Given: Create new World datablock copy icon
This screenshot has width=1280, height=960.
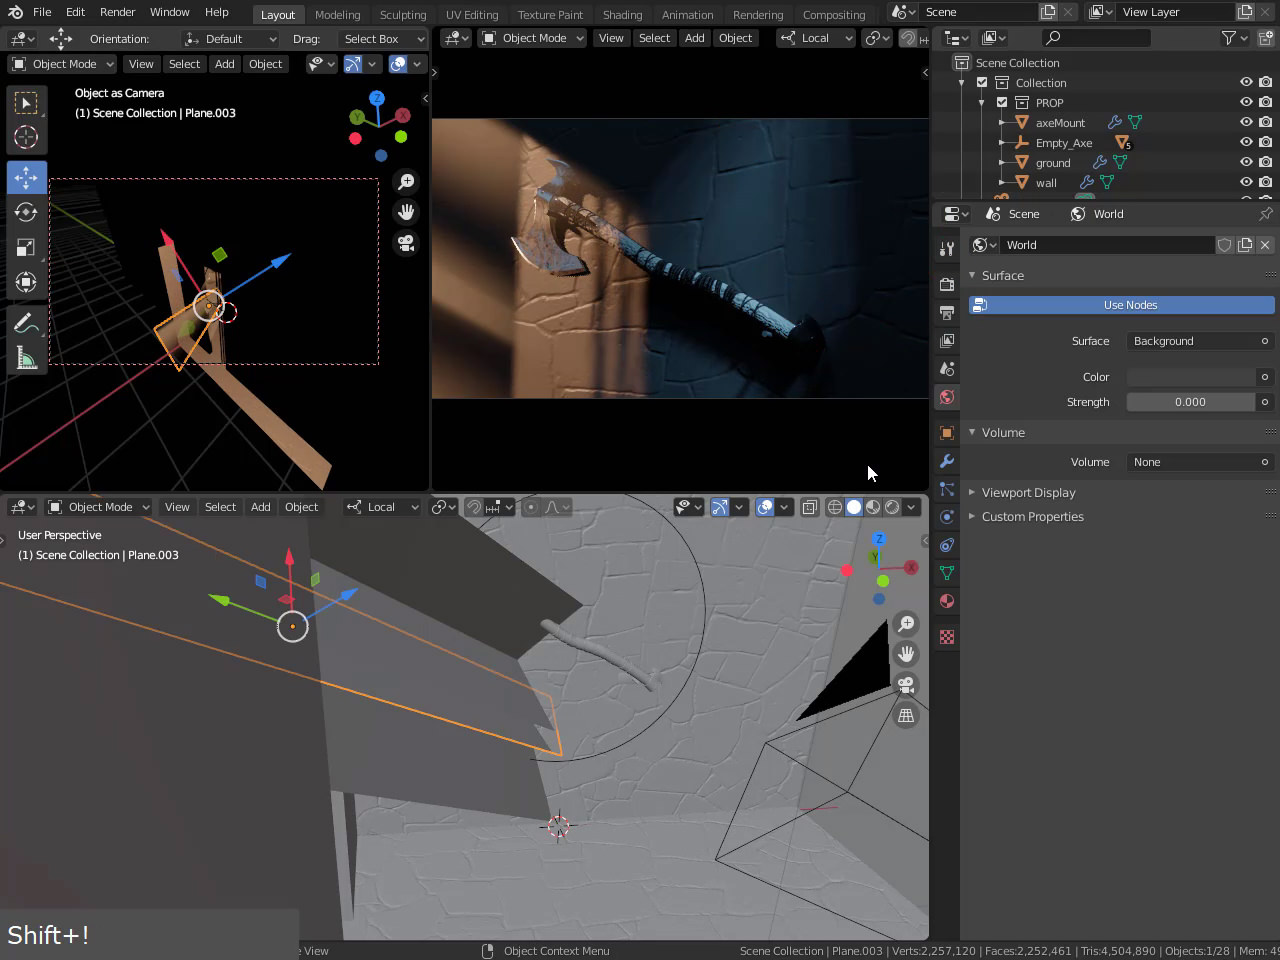Looking at the screenshot, I should pos(1245,245).
